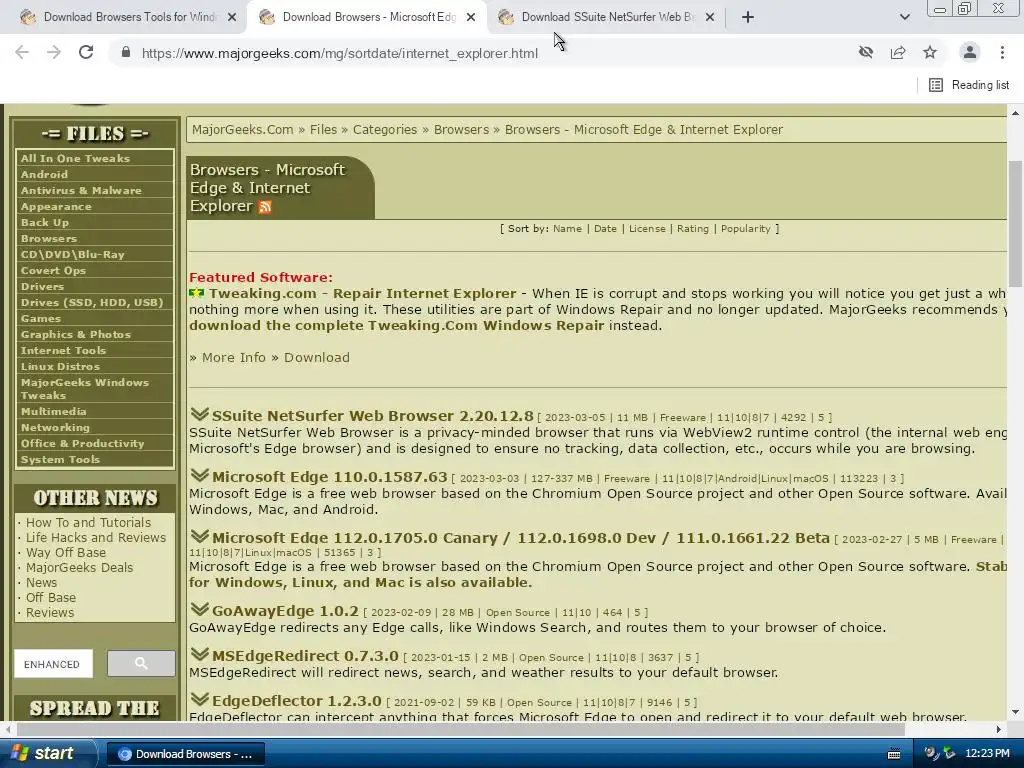The width and height of the screenshot is (1024, 768).
Task: Open the EdgeDeflector 1.2.3.0 link
Action: [x=296, y=701]
